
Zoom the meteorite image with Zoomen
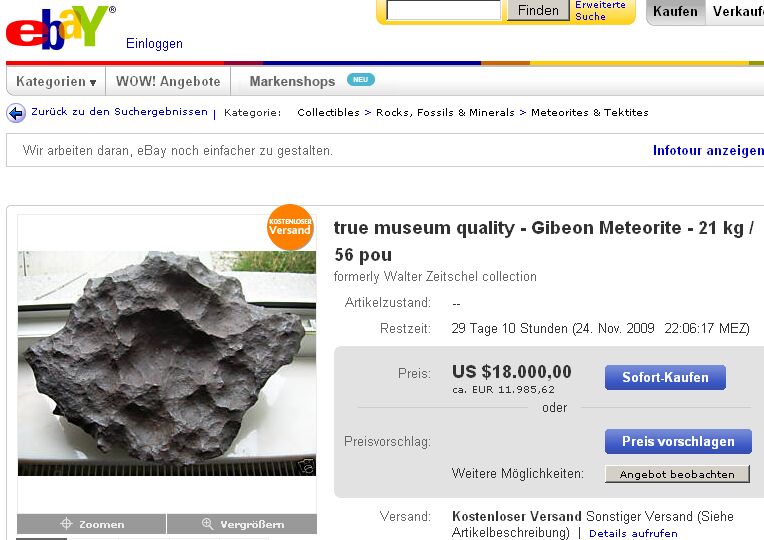click(92, 524)
